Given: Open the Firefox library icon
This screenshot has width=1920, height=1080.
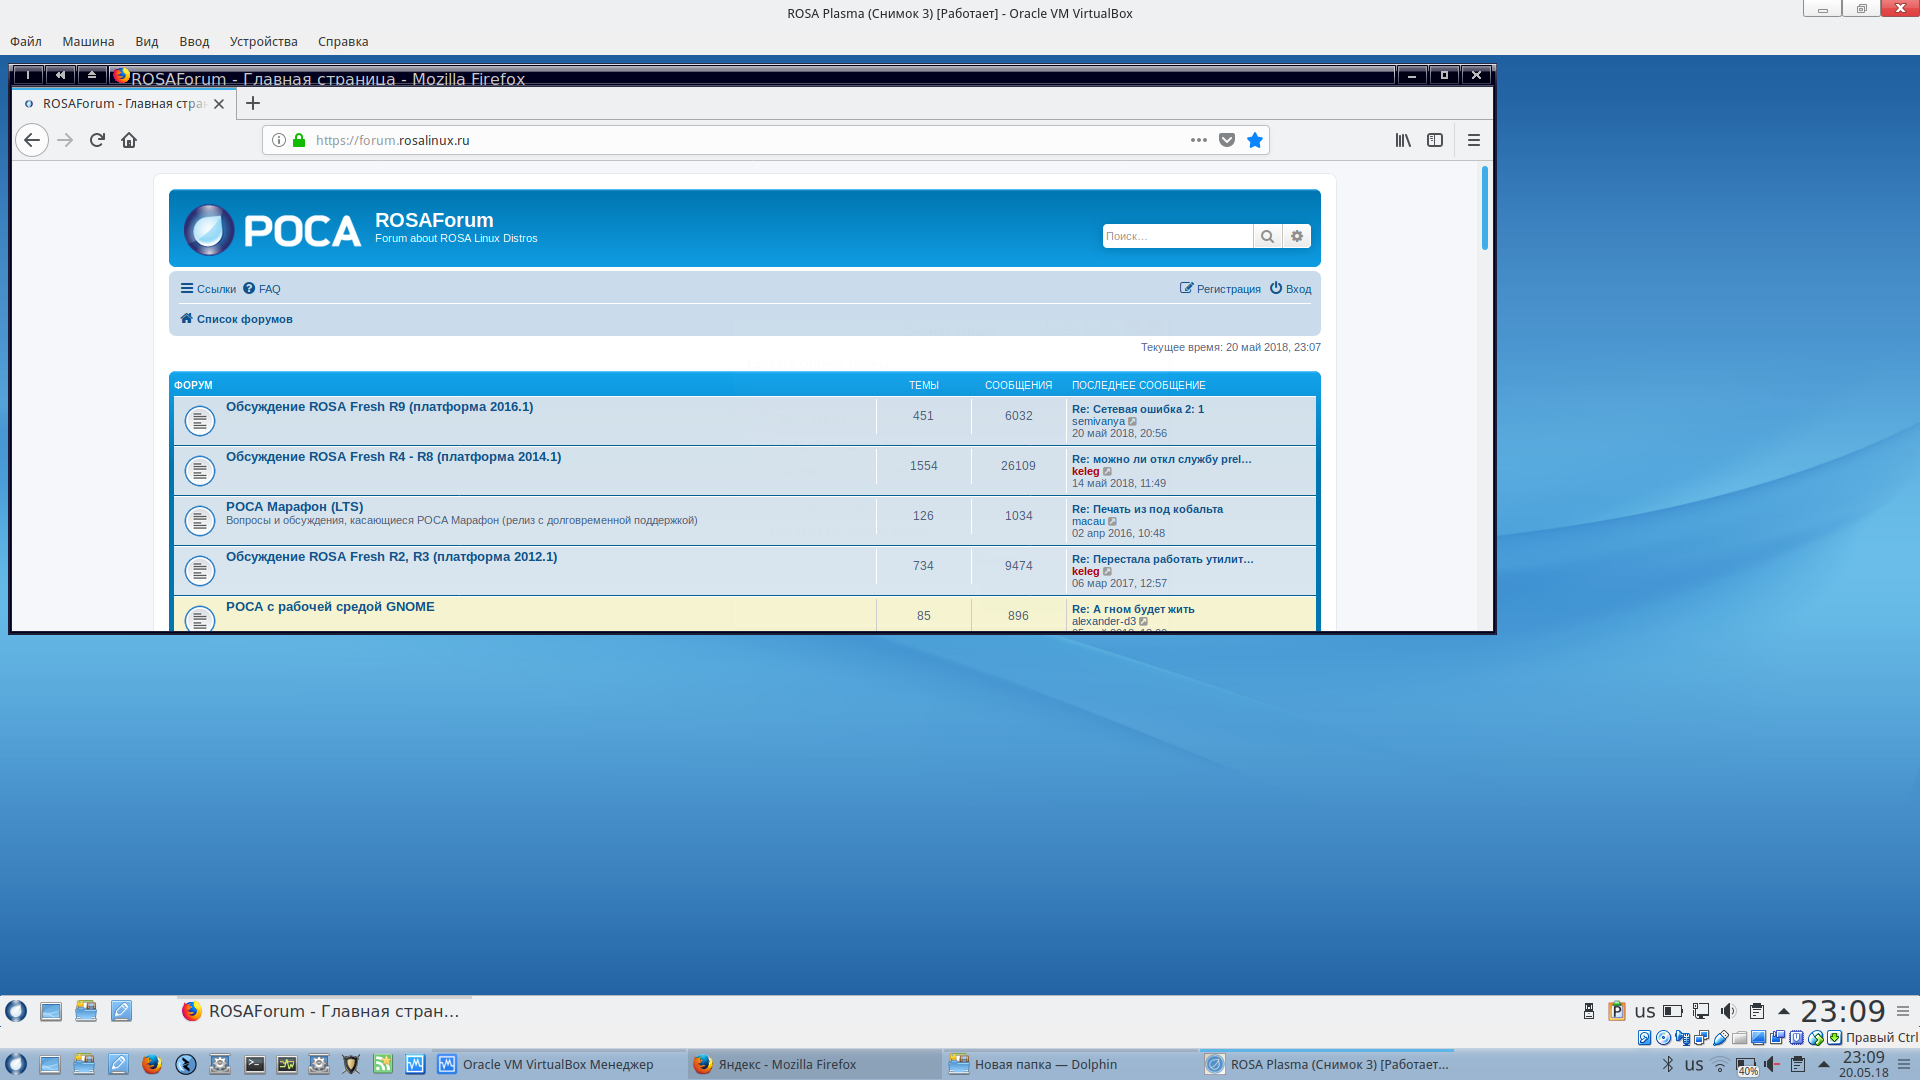Looking at the screenshot, I should point(1403,140).
